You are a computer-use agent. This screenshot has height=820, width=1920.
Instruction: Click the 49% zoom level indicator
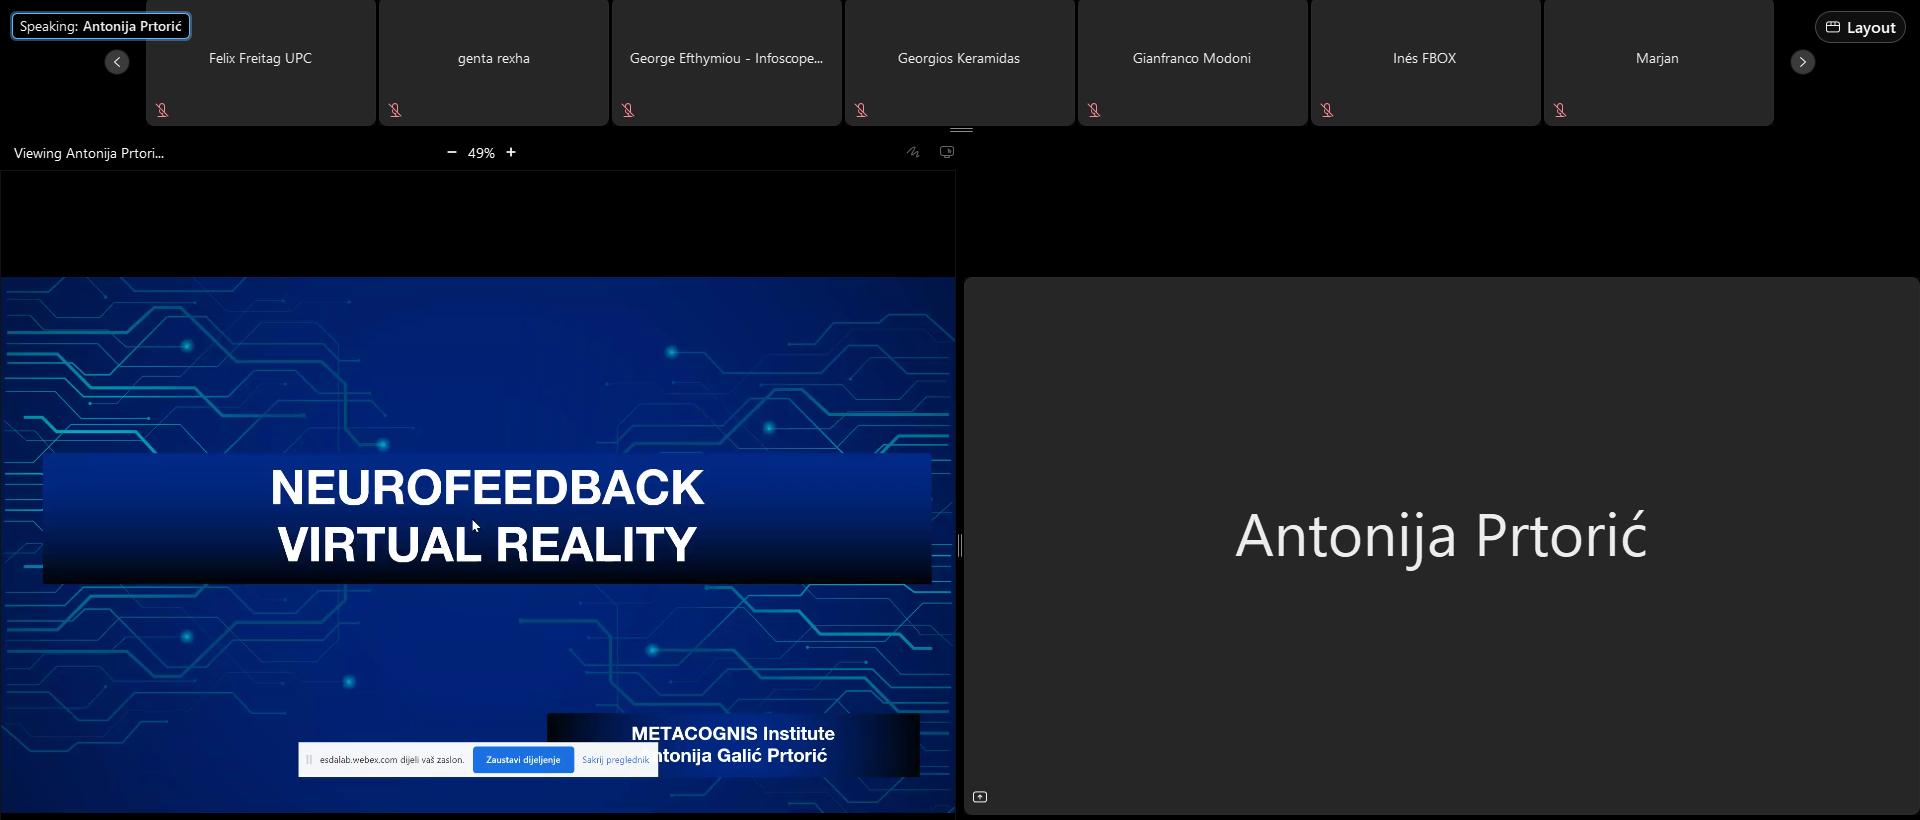coord(481,153)
